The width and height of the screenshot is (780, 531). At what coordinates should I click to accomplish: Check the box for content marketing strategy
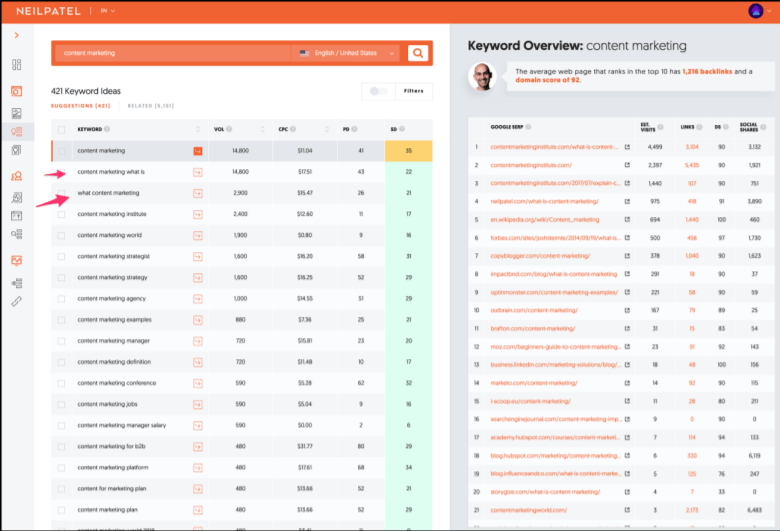tap(61, 278)
